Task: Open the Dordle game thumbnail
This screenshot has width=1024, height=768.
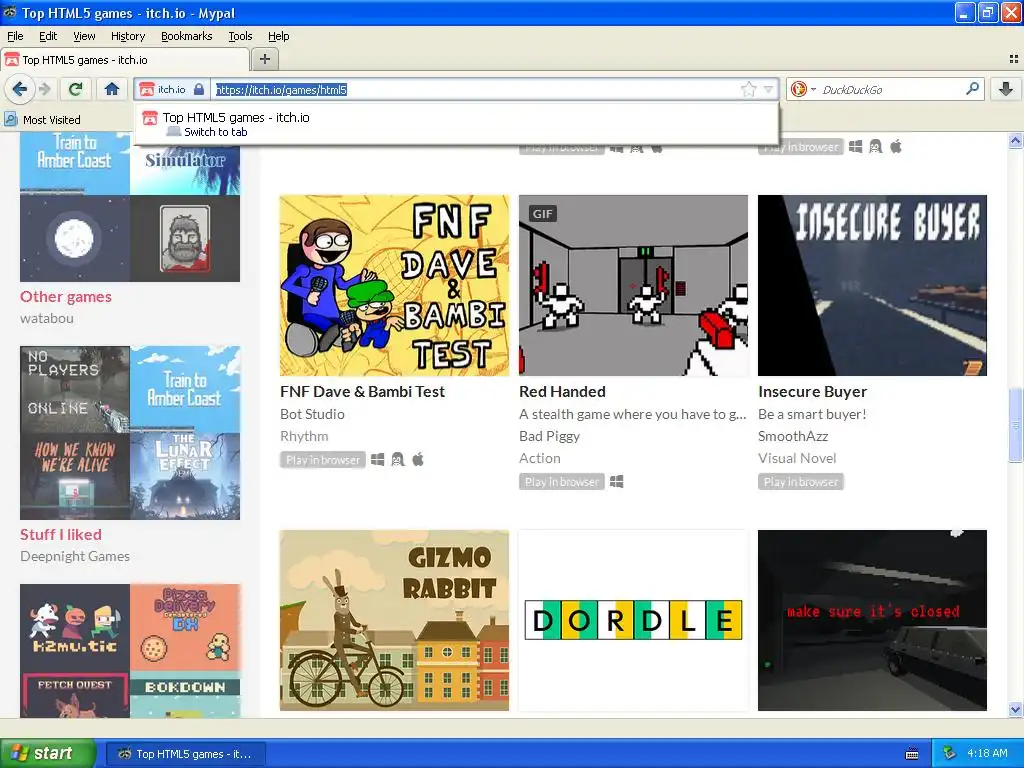Action: [633, 620]
